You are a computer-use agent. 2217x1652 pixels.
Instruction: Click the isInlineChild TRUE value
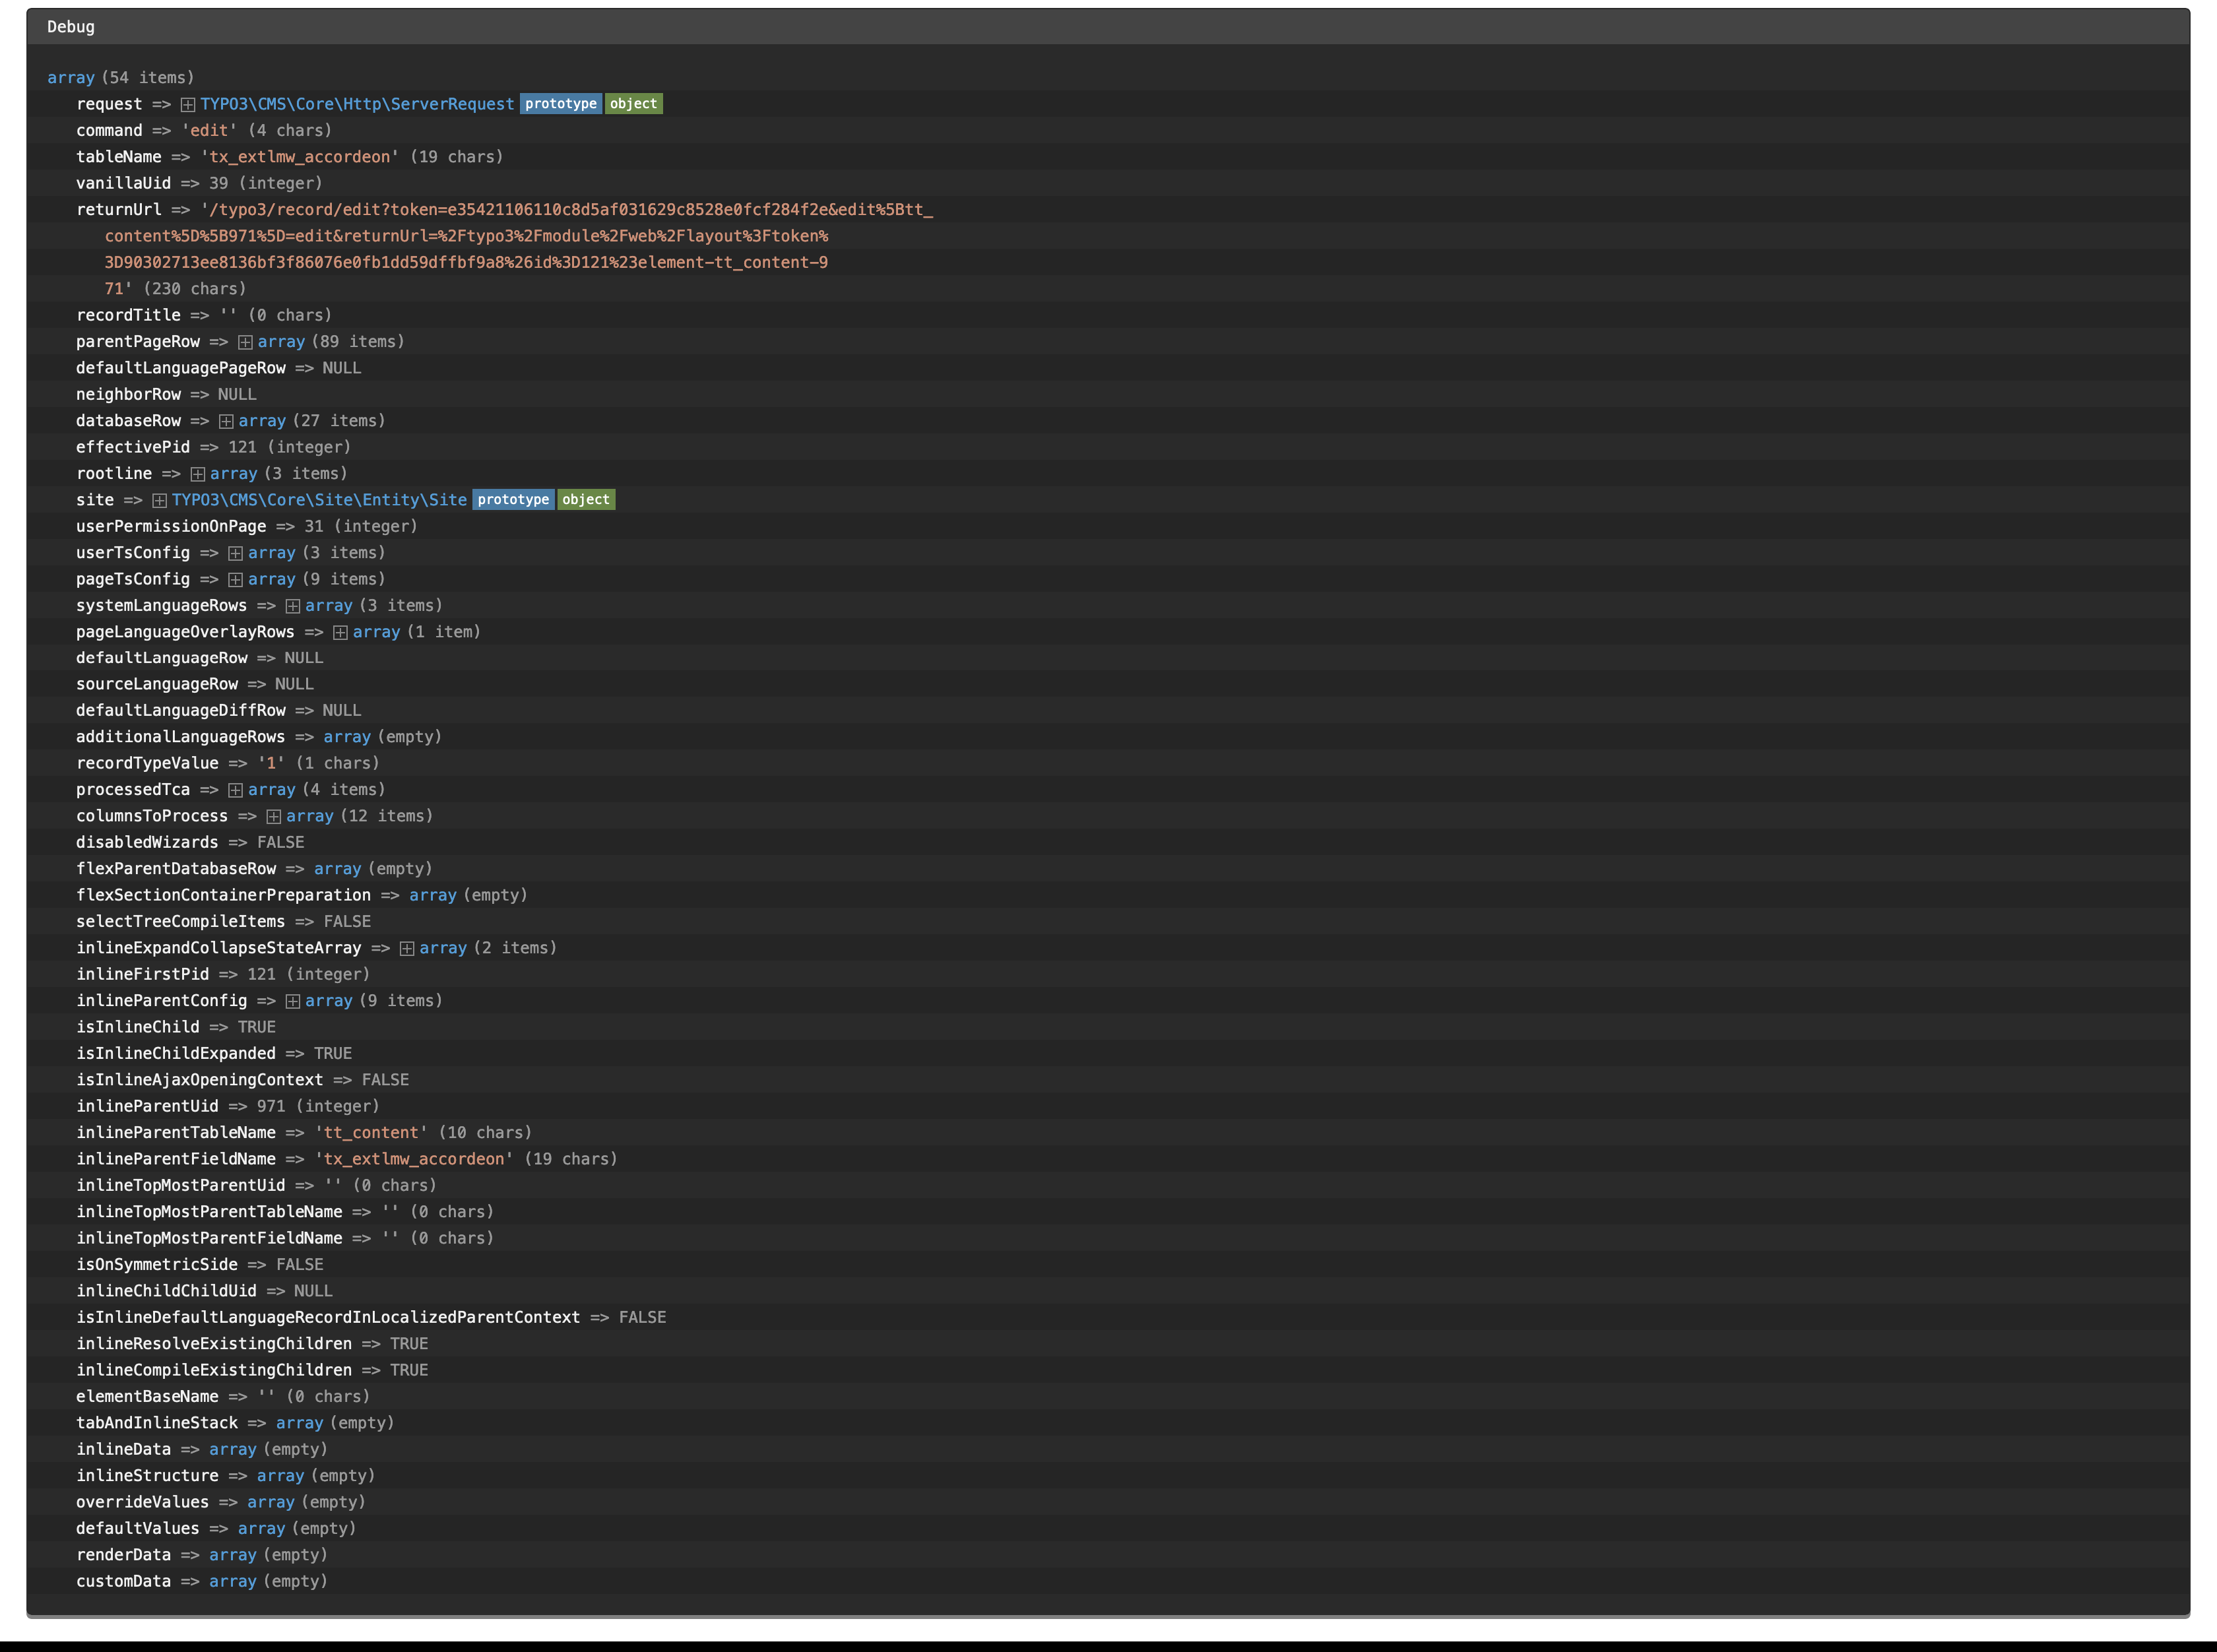[x=257, y=1027]
